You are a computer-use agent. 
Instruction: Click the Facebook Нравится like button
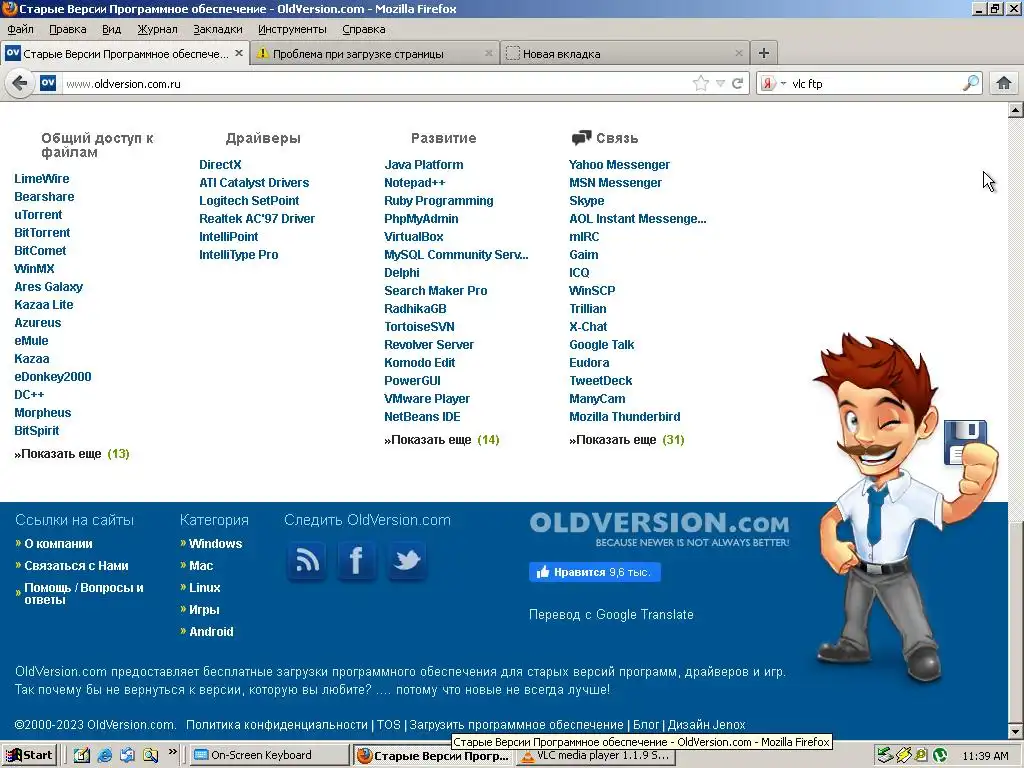(x=594, y=572)
